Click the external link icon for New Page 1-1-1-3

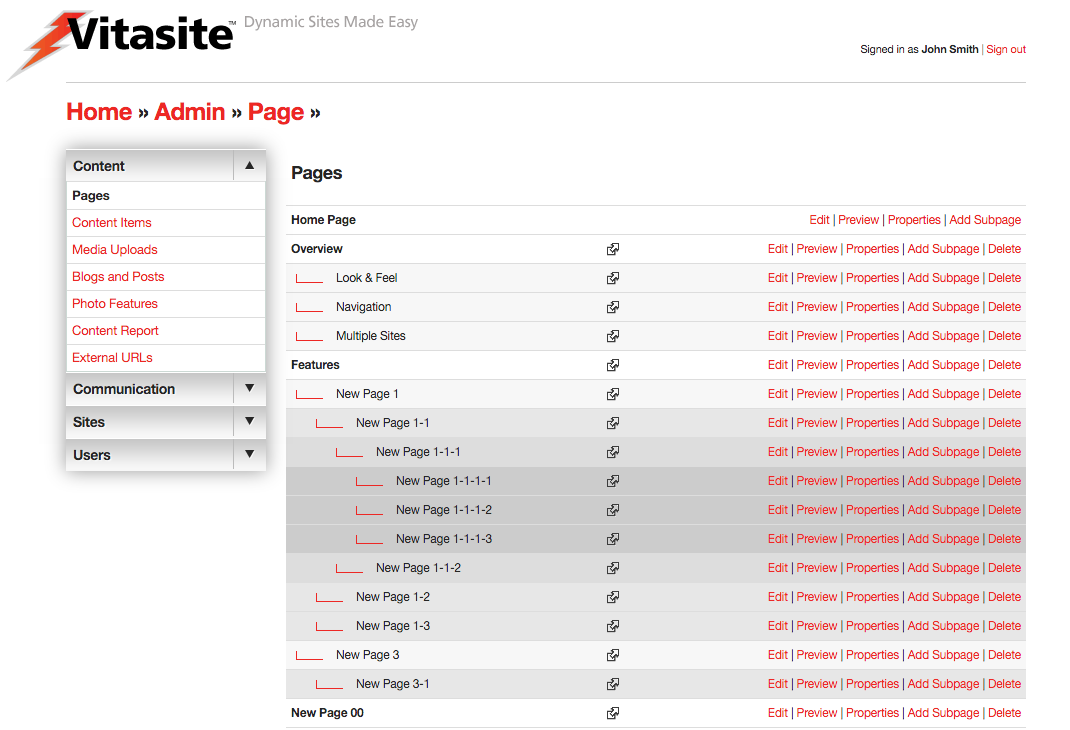click(x=613, y=539)
